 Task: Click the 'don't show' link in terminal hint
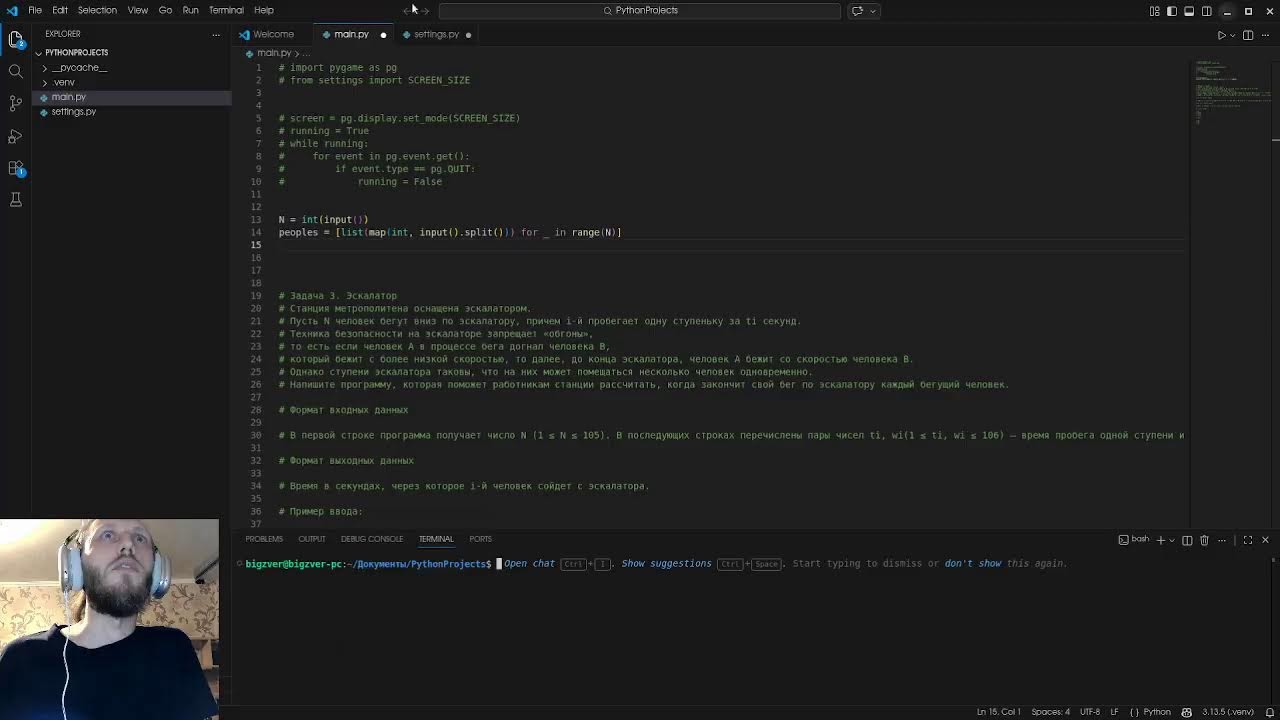[x=973, y=563]
